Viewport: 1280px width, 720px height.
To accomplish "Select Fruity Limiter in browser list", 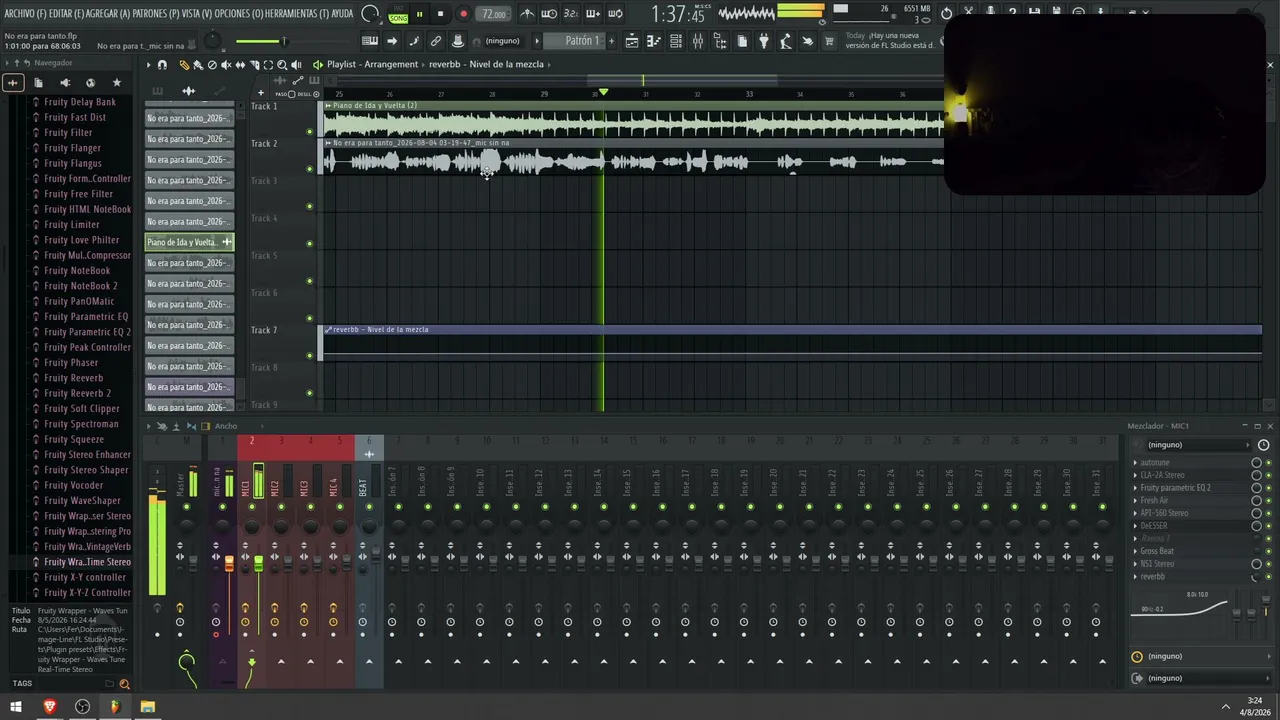I will pos(72,225).
